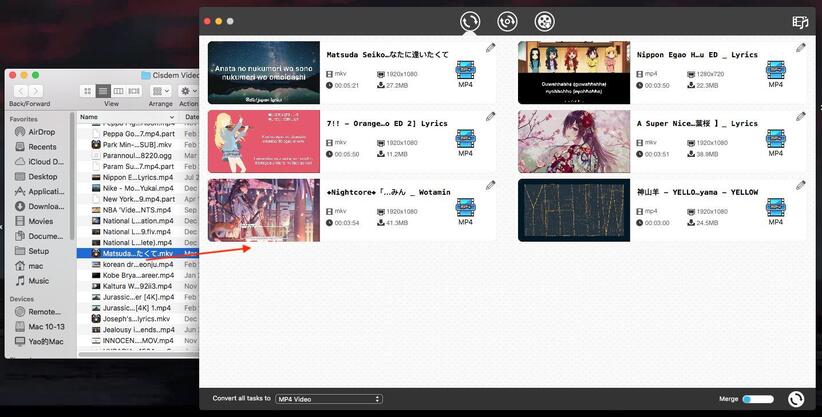Click the Nightcore Wotamin video title
The height and width of the screenshot is (417, 822).
tap(388, 193)
